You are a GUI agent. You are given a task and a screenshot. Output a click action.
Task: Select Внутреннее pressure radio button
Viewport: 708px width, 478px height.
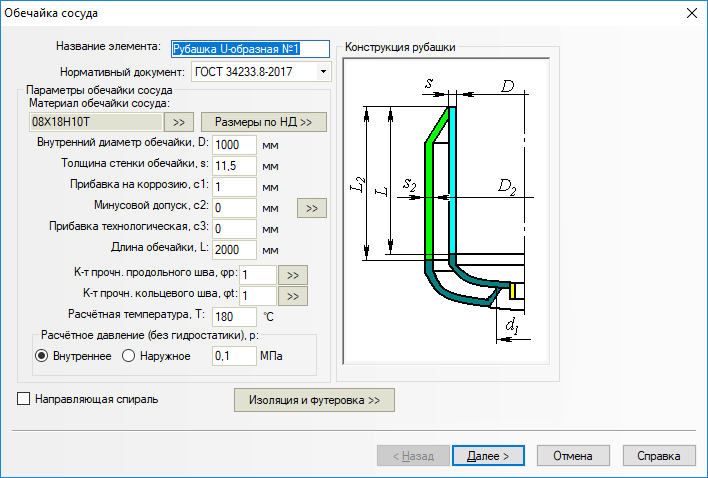(x=42, y=355)
